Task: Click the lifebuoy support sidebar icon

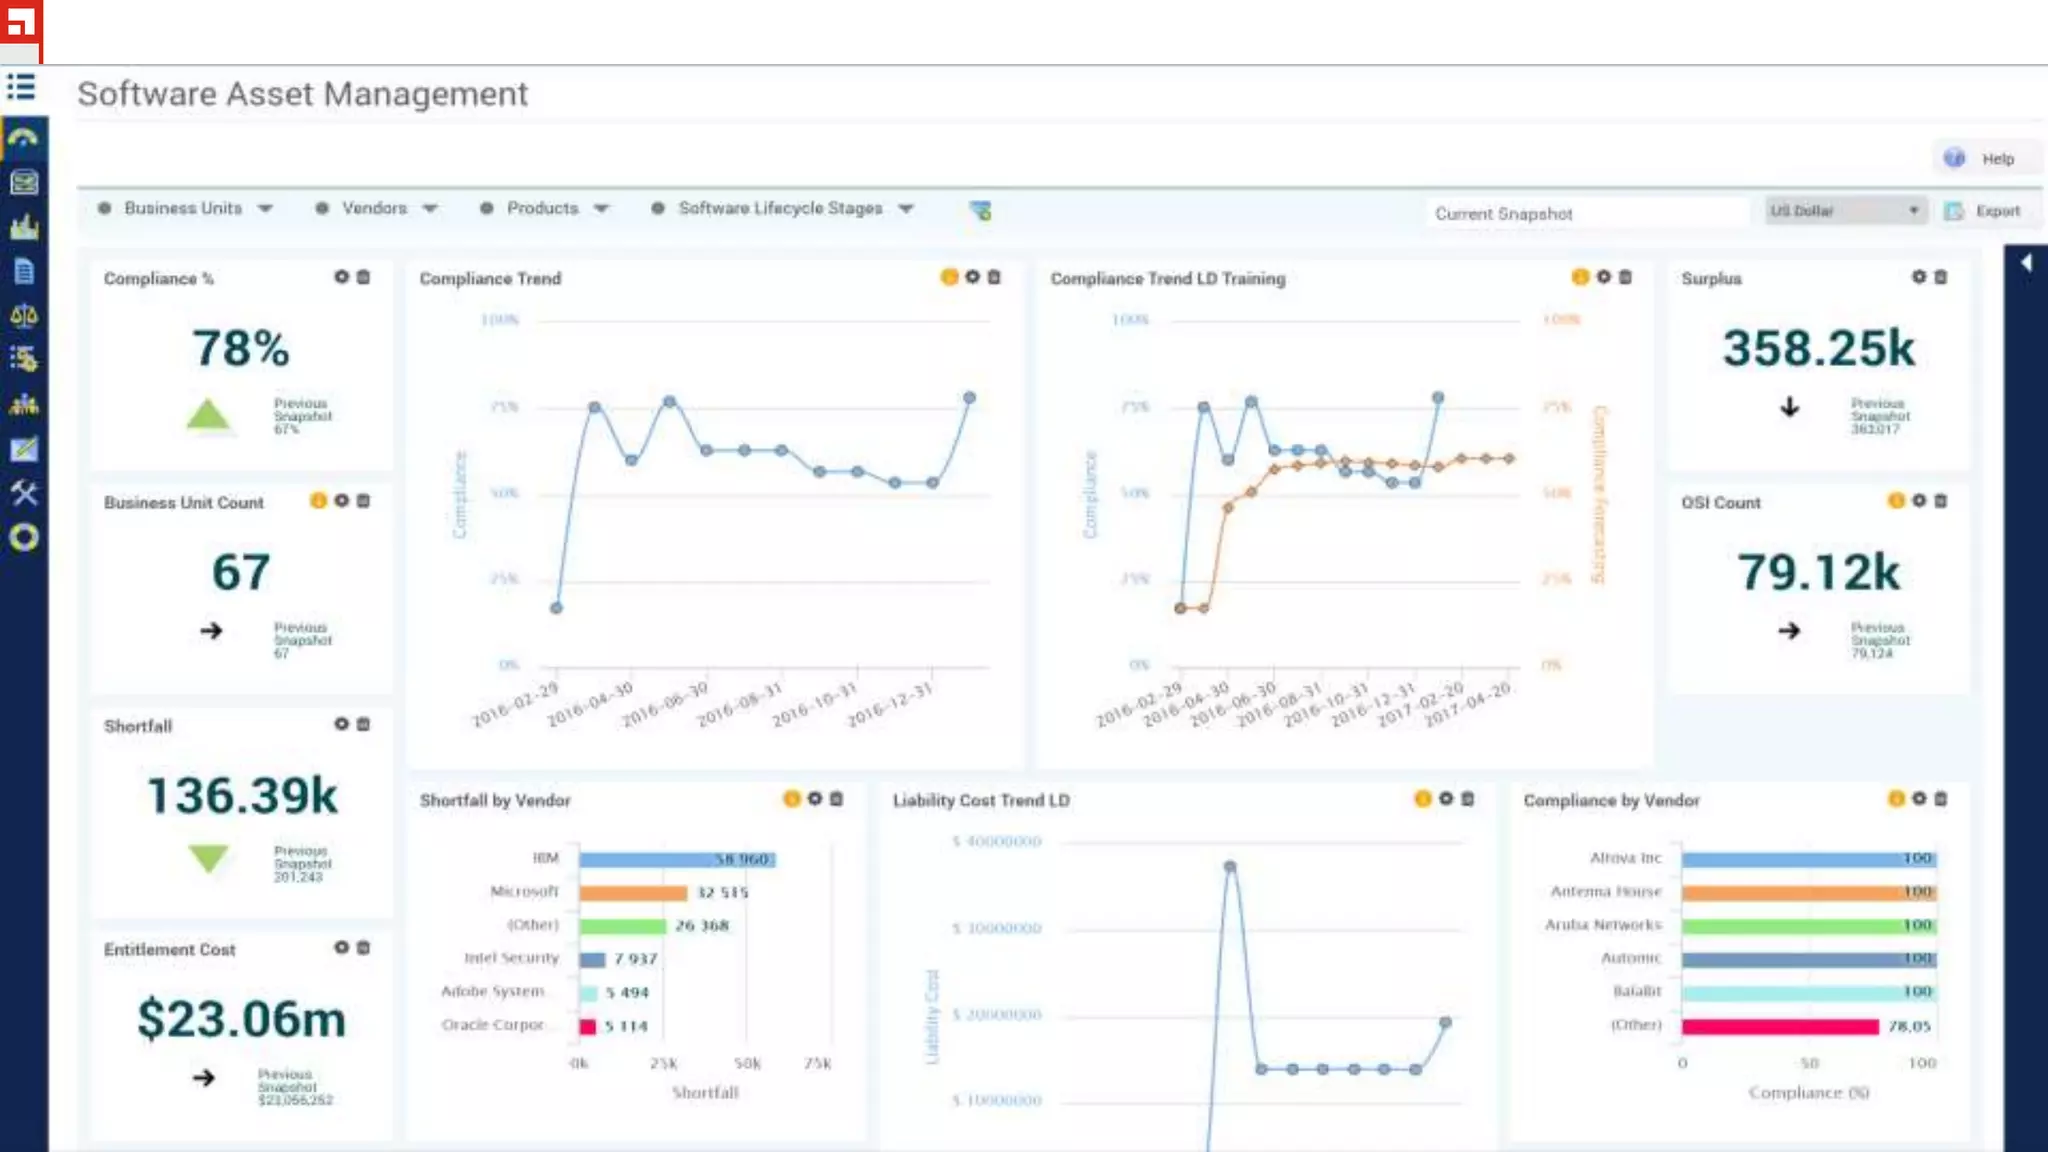Action: click(x=23, y=538)
